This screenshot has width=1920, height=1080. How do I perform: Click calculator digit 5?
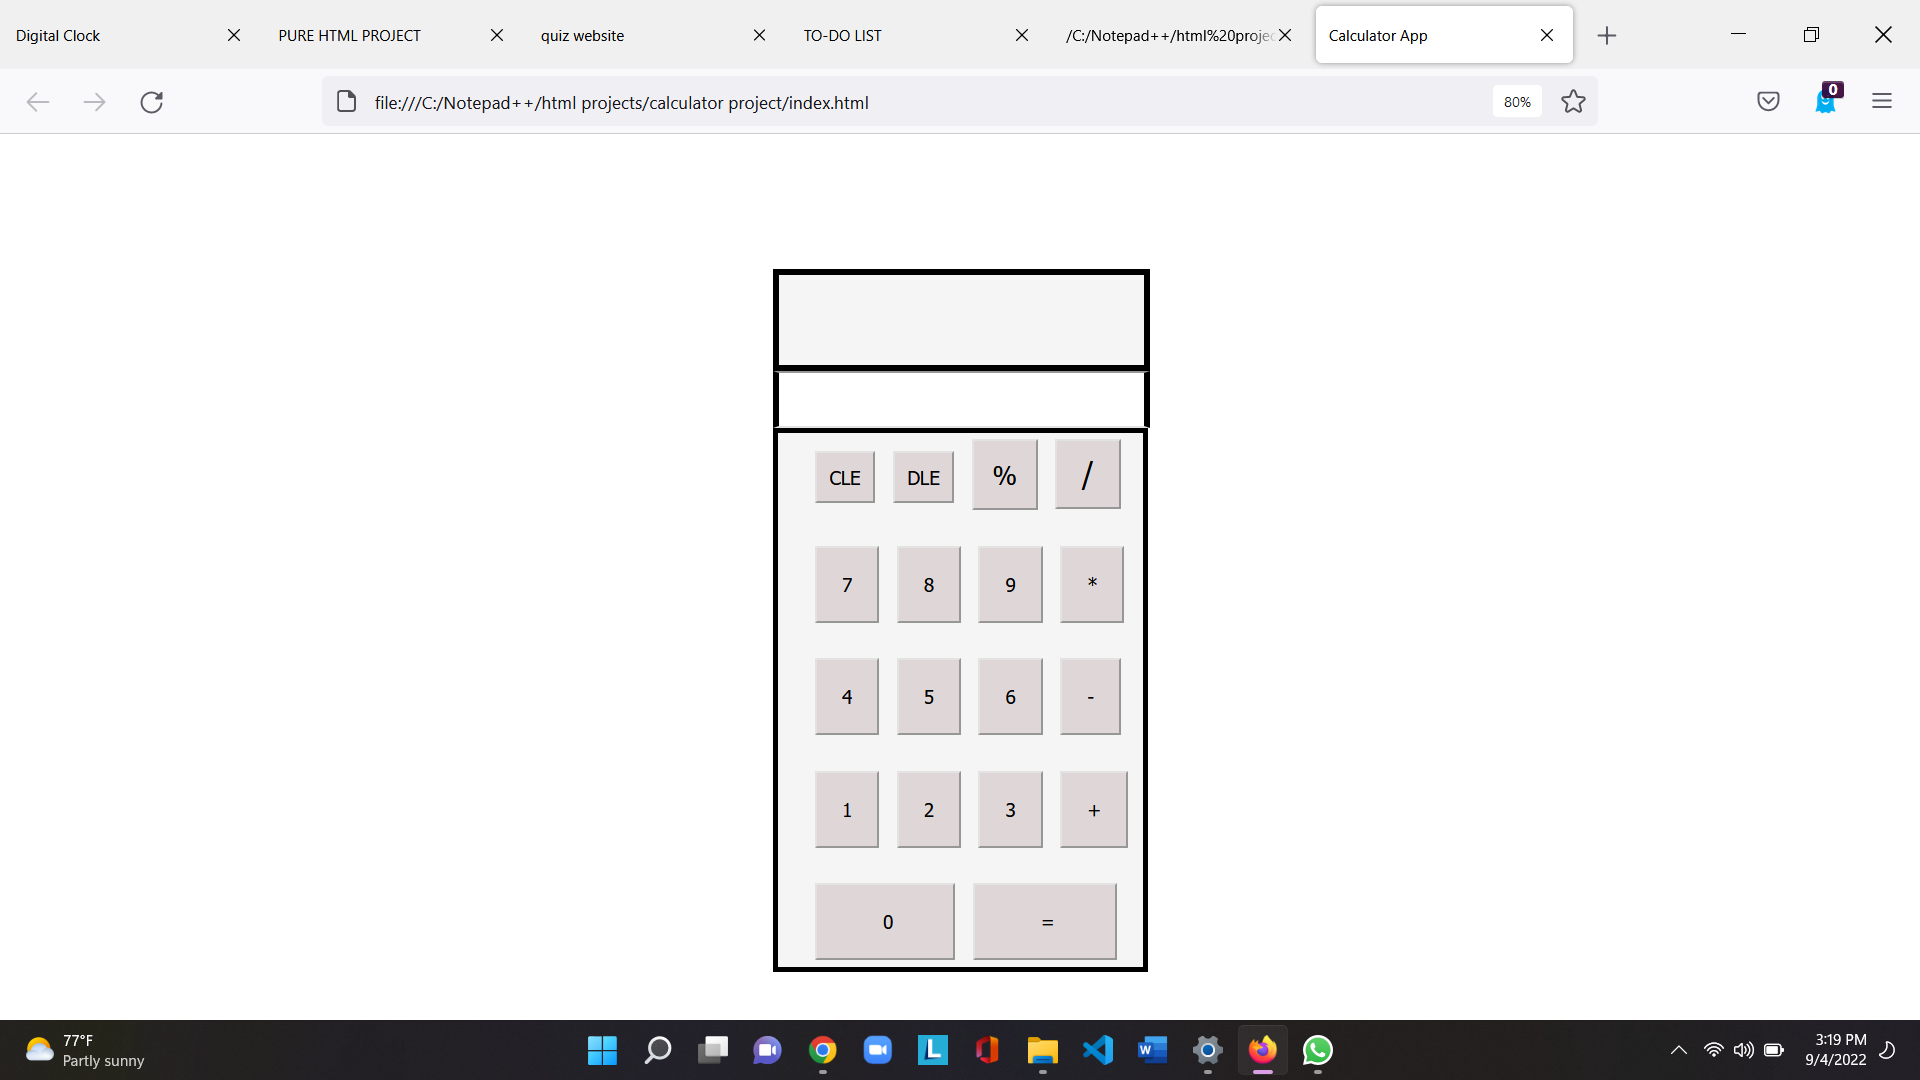[928, 696]
